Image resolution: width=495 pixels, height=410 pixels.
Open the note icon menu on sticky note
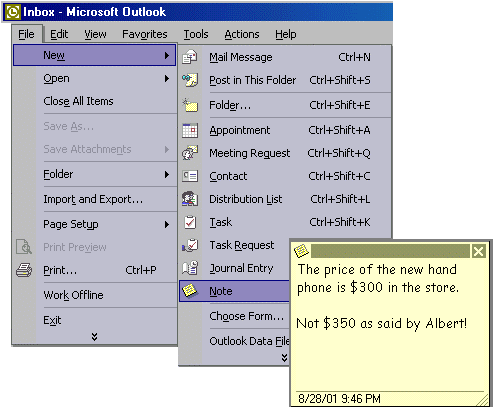click(x=301, y=251)
